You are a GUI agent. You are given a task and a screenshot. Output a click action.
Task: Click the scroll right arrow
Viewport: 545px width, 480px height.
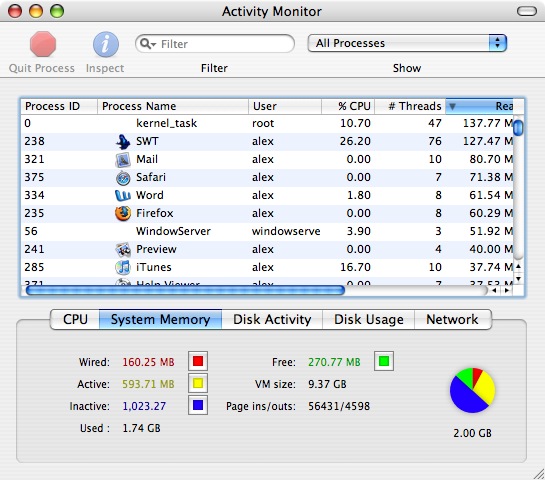tap(507, 290)
